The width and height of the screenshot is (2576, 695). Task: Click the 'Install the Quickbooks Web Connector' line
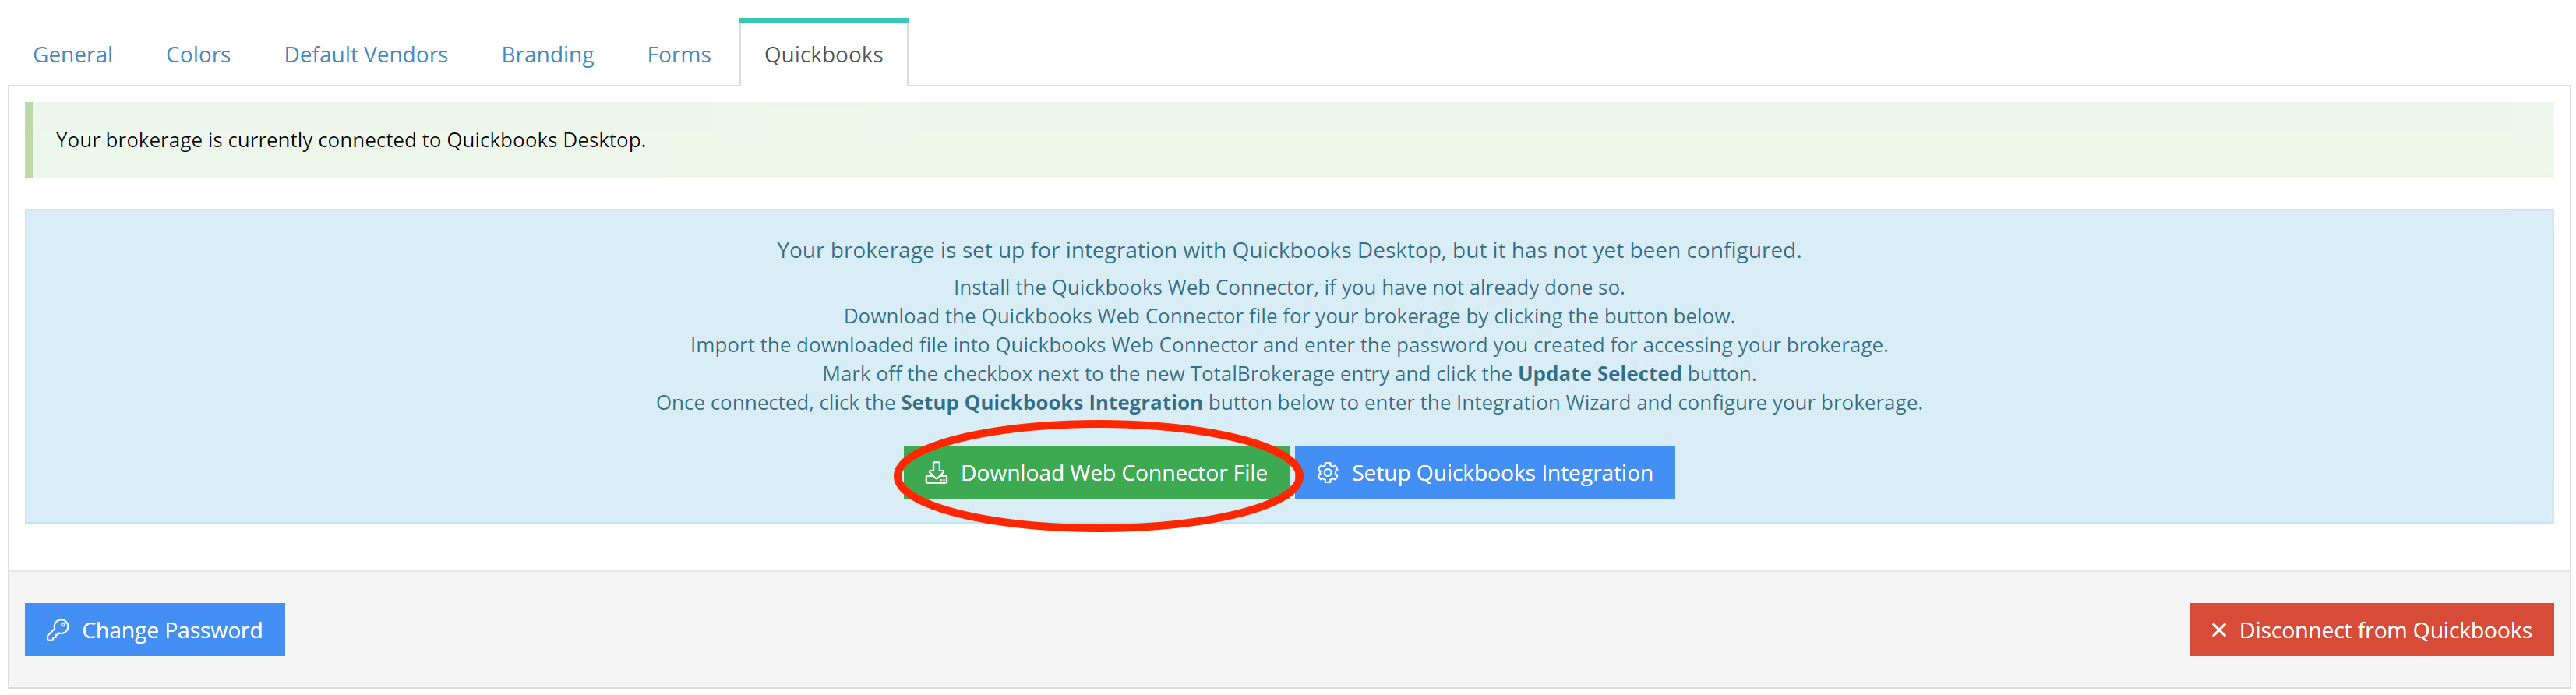[1289, 287]
